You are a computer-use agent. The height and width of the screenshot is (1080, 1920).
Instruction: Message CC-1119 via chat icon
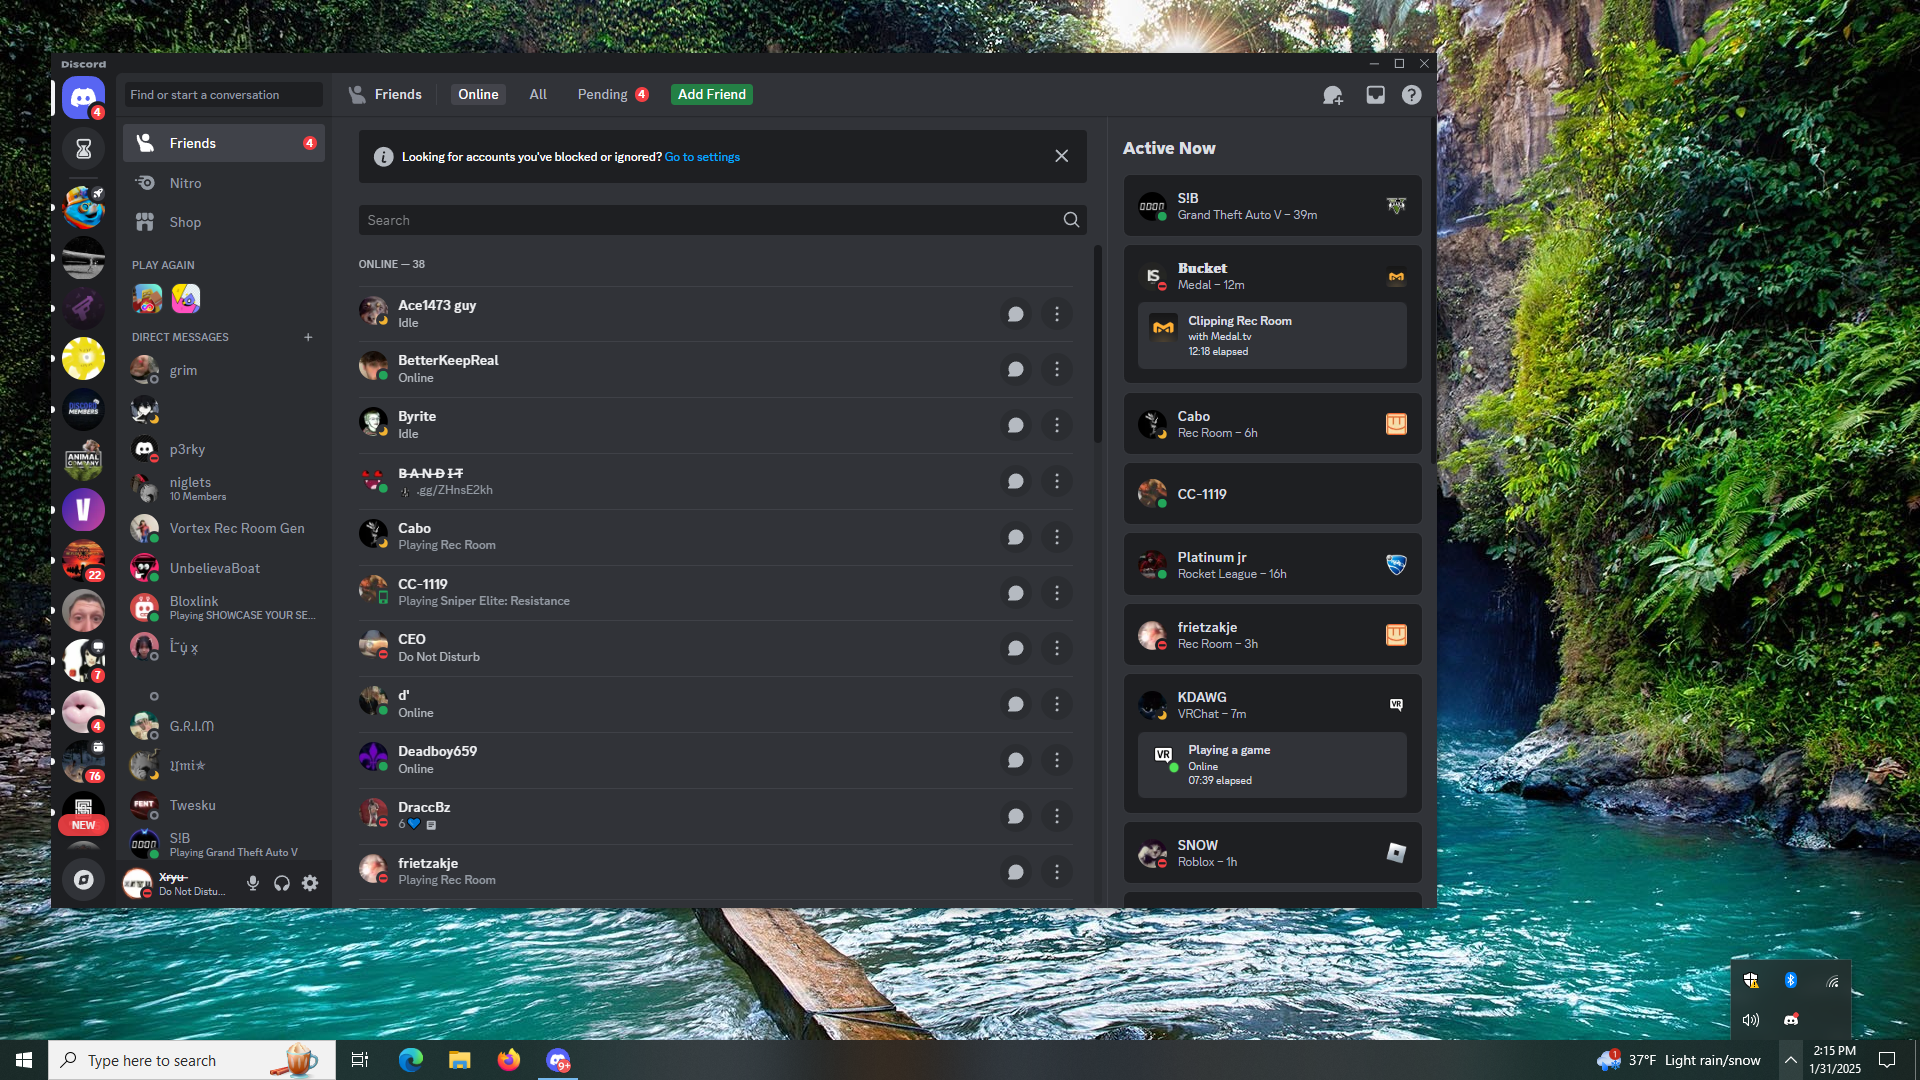[x=1015, y=593]
